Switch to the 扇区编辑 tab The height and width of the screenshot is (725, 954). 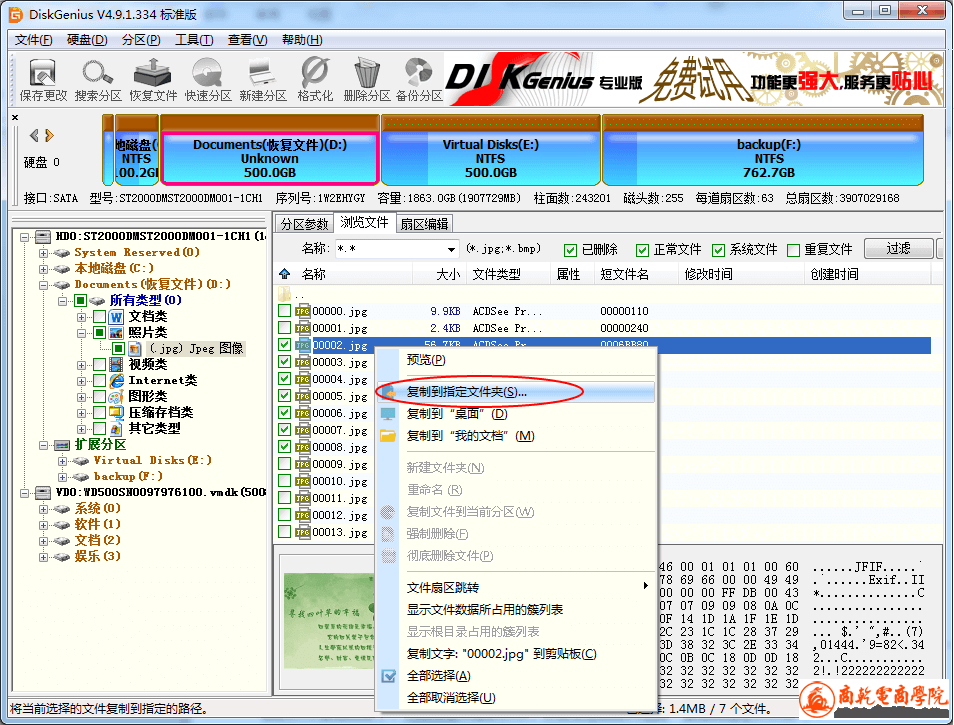(424, 224)
